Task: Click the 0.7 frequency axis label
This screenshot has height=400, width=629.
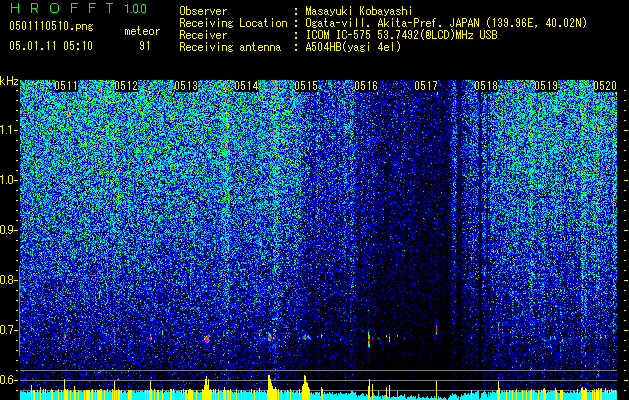Action: click(x=8, y=330)
